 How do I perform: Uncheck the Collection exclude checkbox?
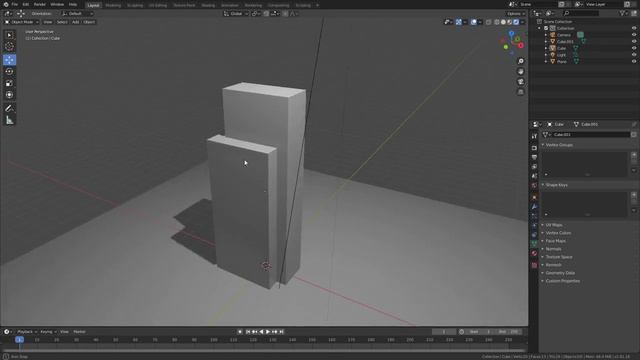[546, 29]
